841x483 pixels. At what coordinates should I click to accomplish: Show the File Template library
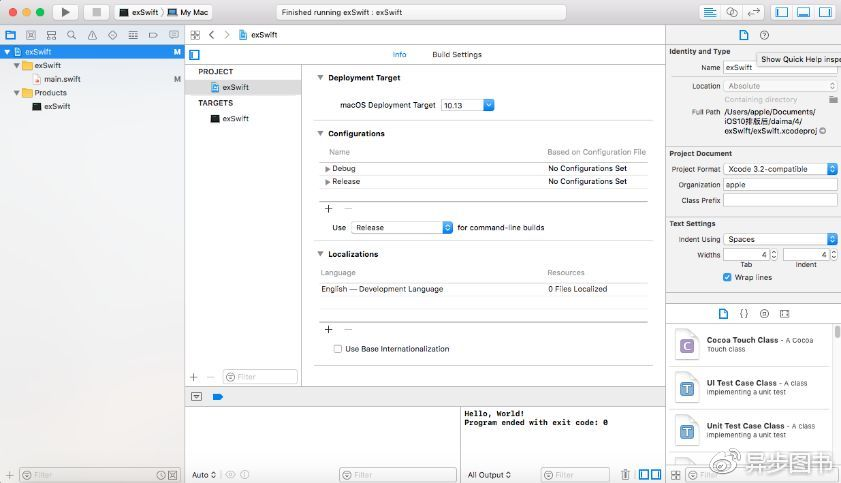coord(723,314)
